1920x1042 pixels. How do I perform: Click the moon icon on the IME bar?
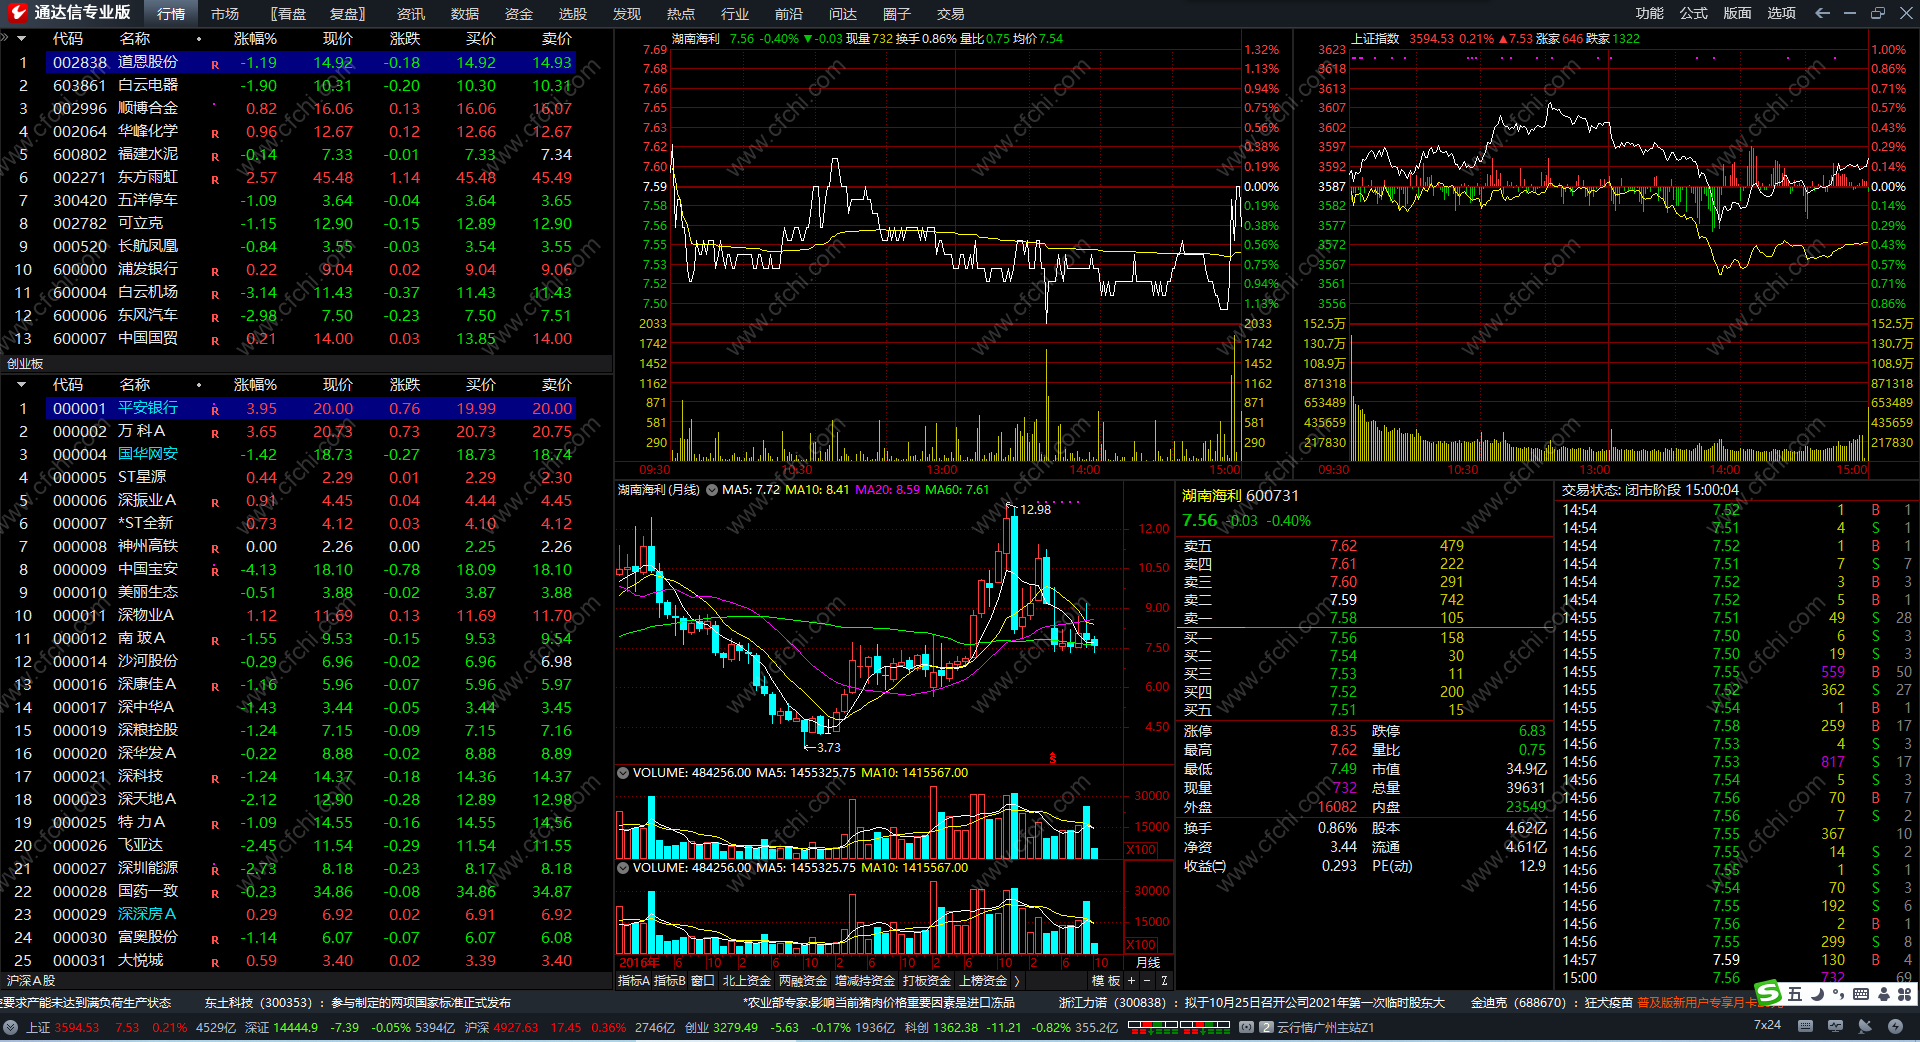(x=1817, y=994)
